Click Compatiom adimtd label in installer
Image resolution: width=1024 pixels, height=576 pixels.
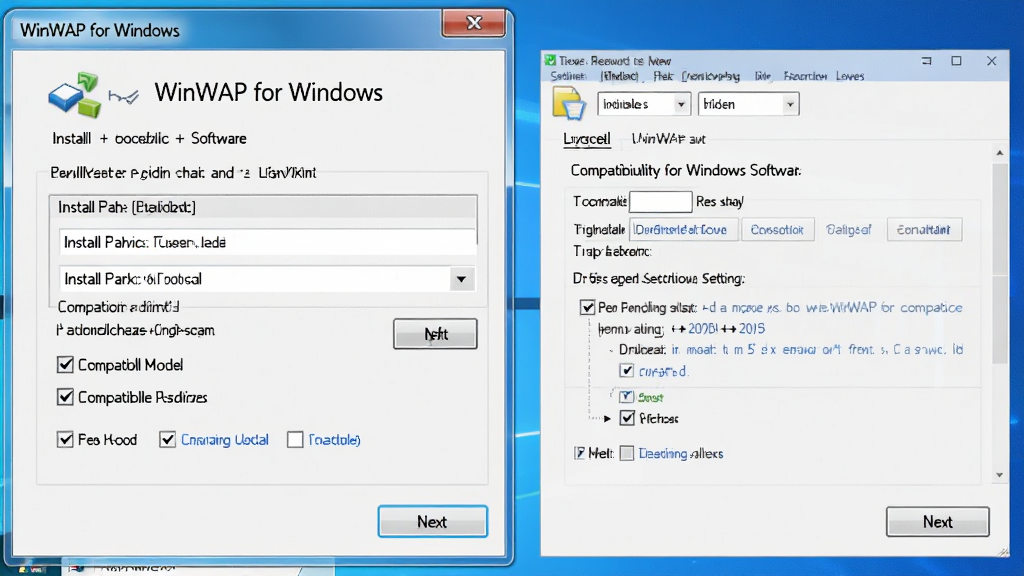tap(118, 306)
